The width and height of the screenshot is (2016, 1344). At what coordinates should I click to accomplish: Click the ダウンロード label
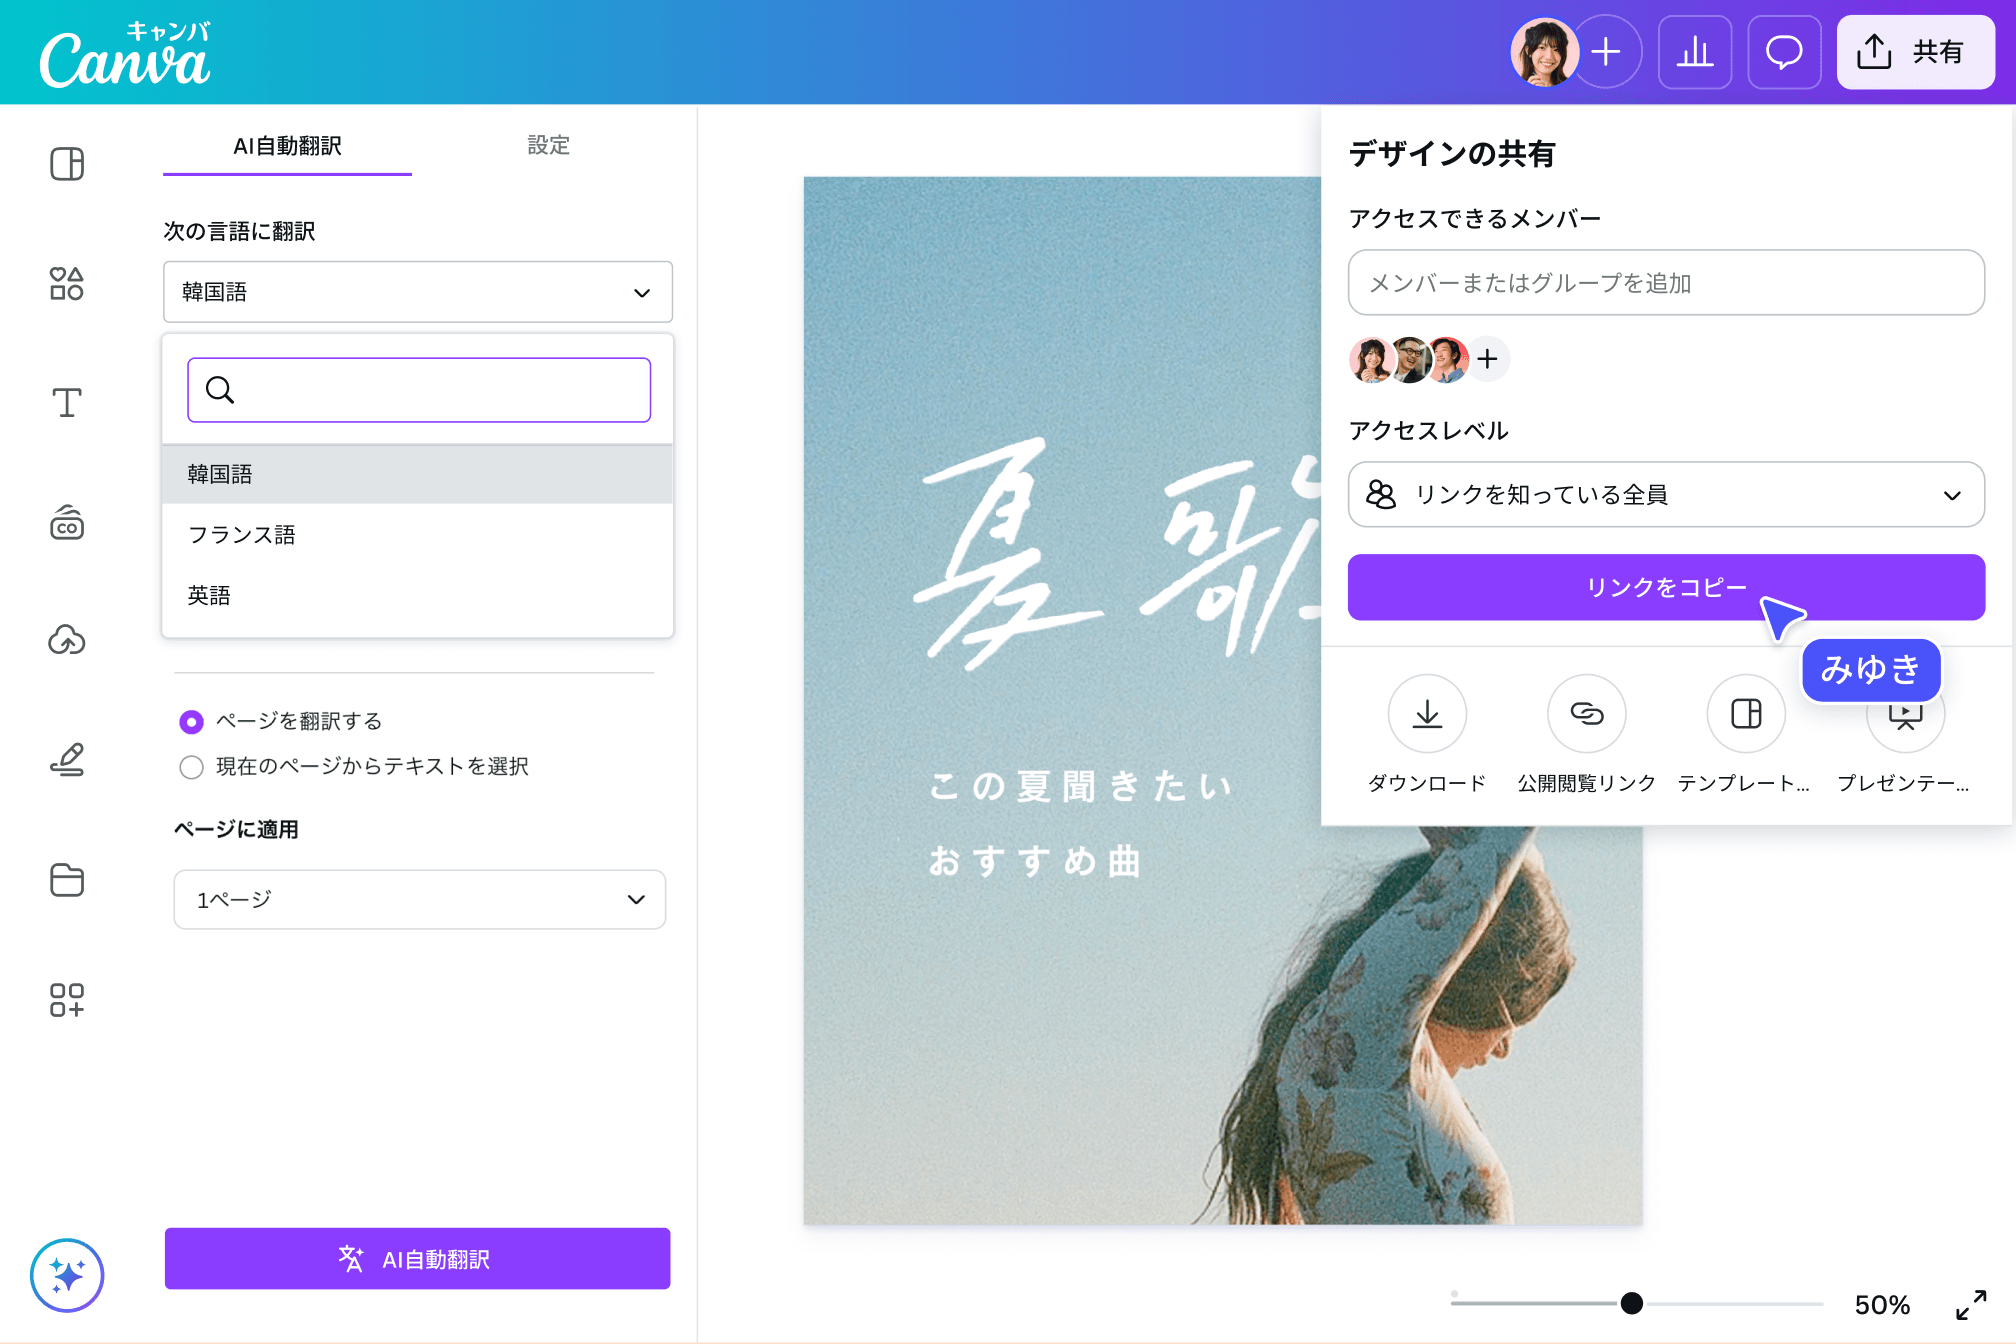(1427, 783)
